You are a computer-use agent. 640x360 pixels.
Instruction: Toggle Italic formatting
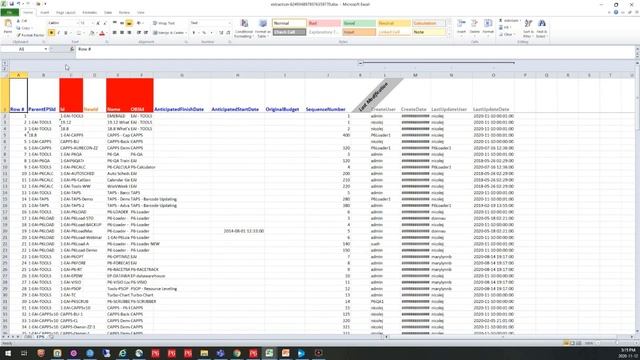(x=59, y=33)
